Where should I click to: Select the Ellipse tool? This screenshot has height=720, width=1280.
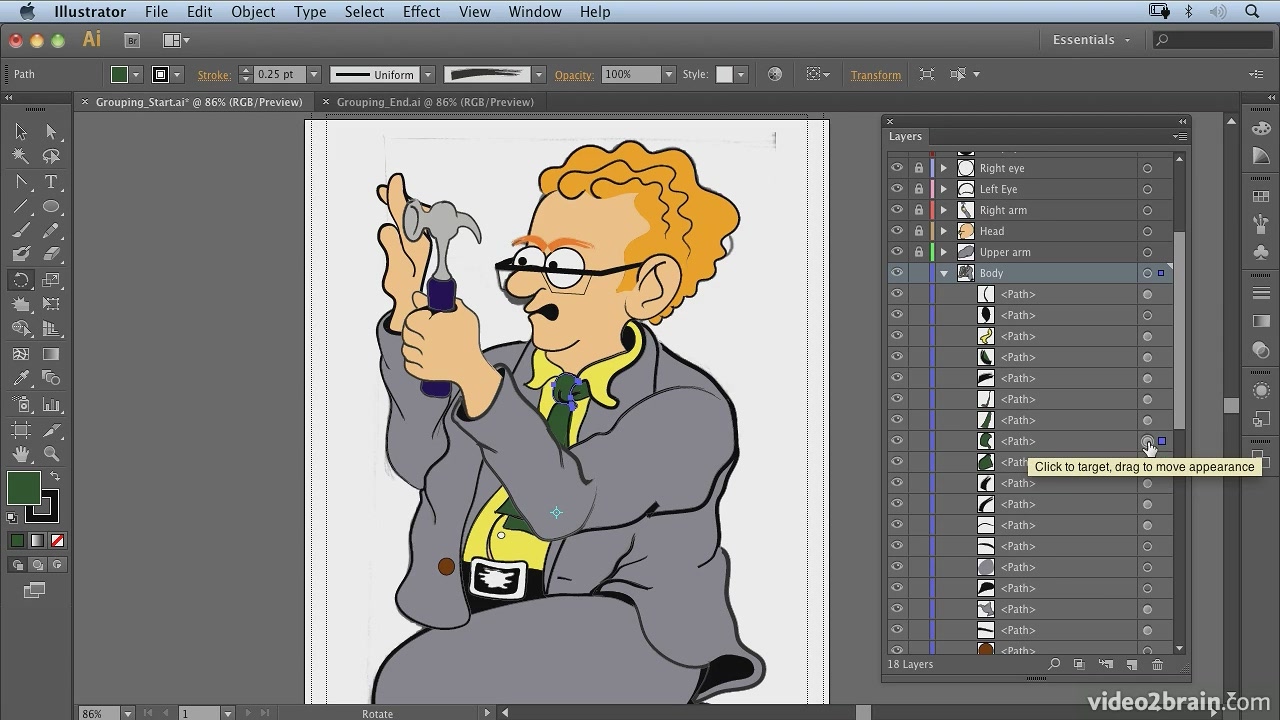point(51,207)
